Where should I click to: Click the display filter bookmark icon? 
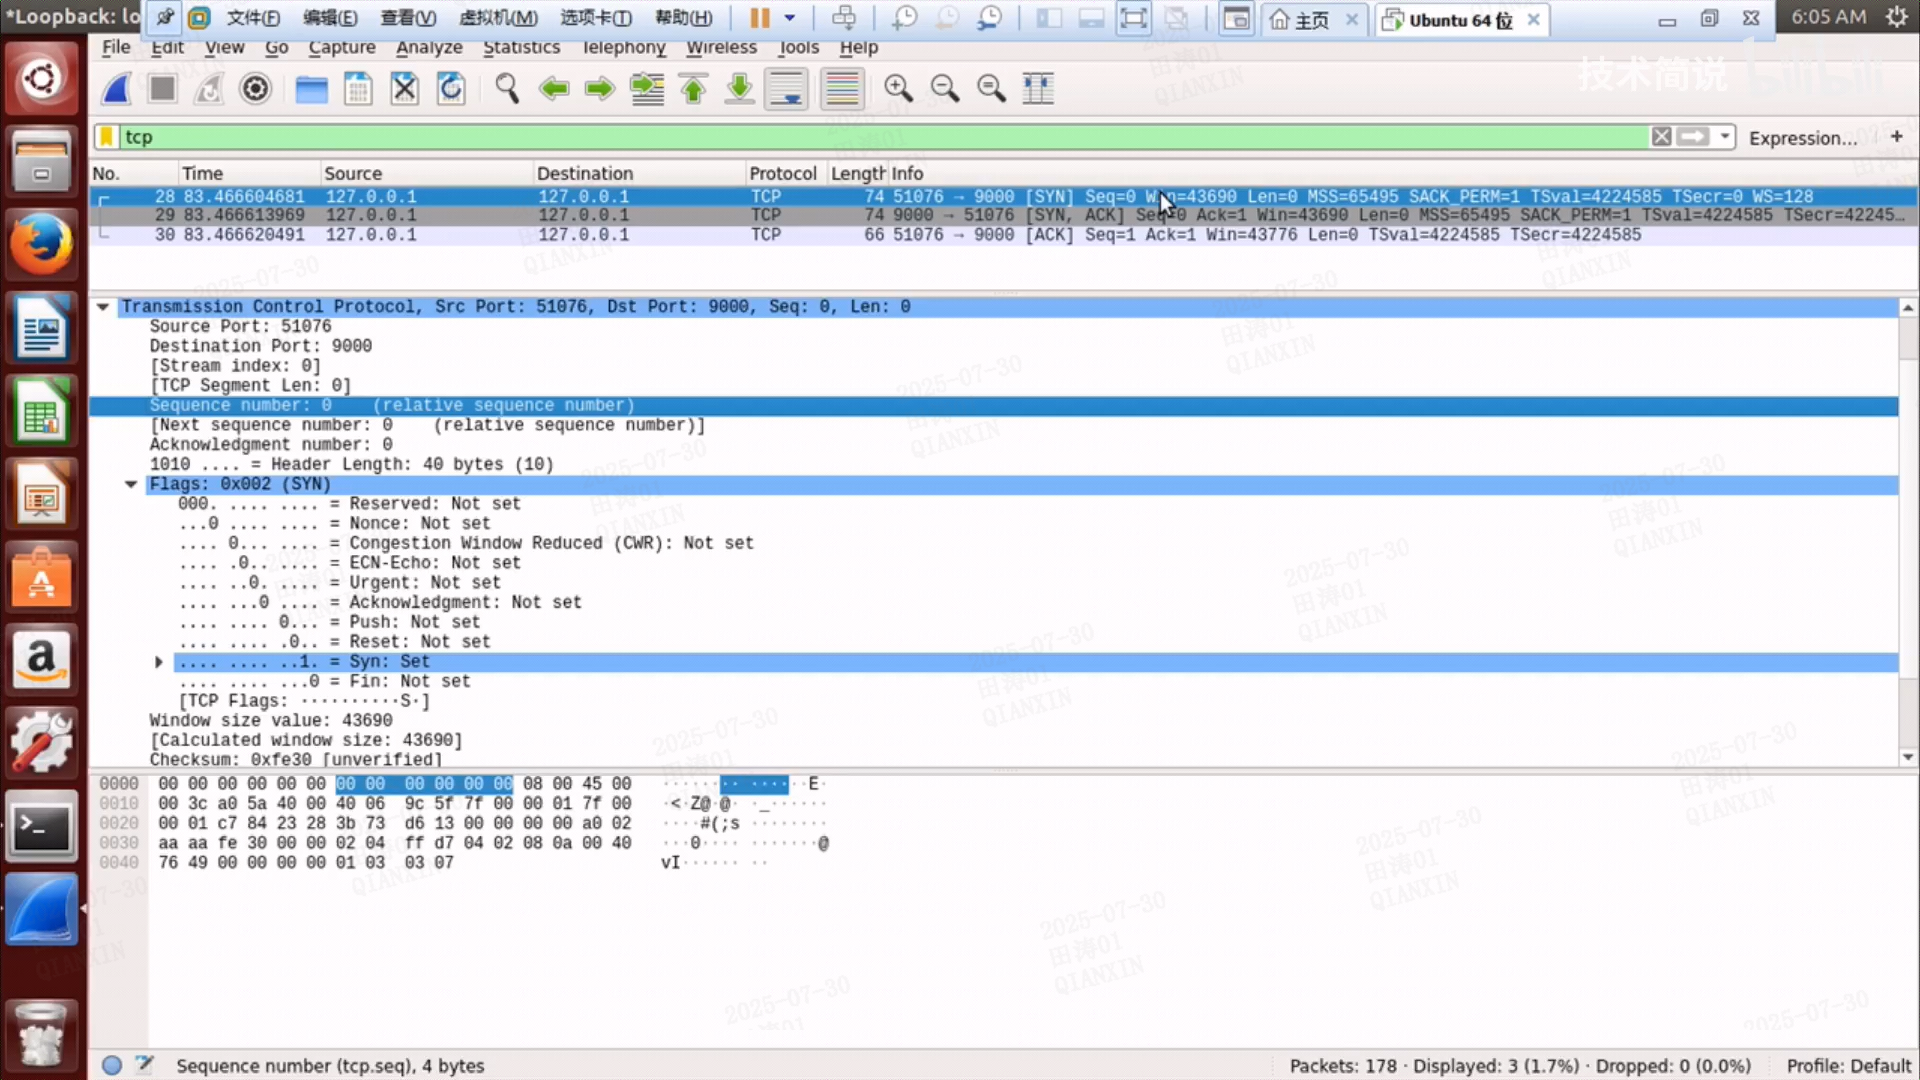tap(106, 137)
